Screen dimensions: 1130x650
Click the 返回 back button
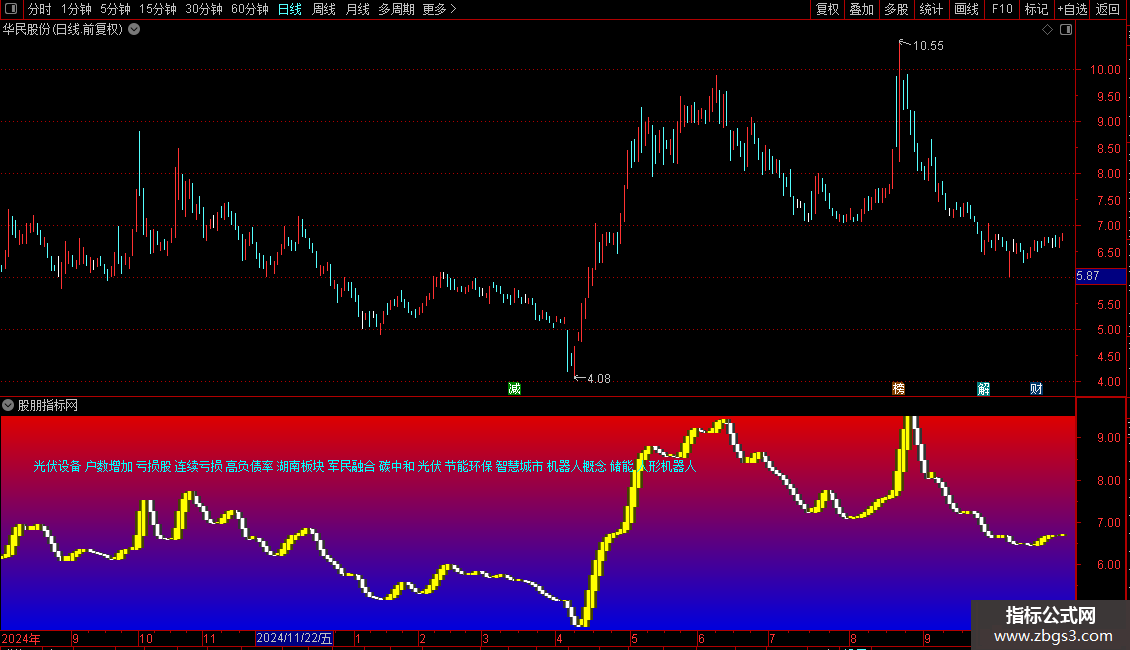pos(1108,9)
